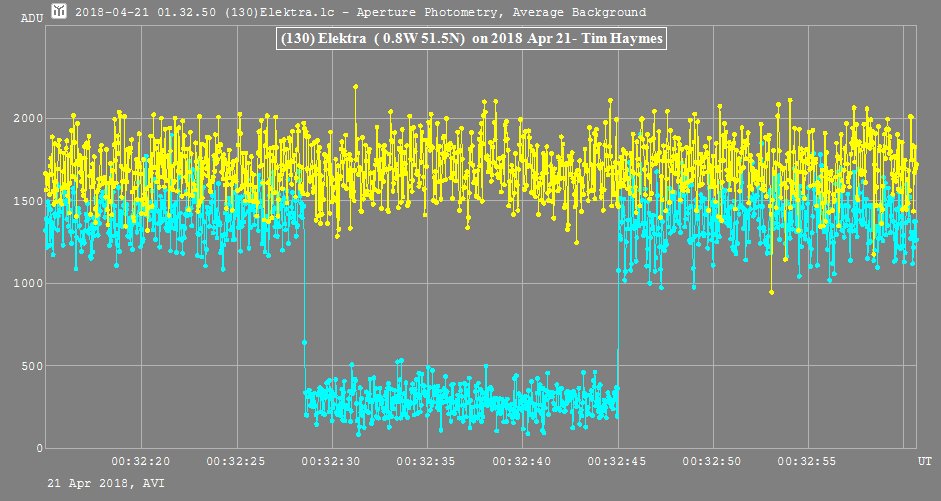
Task: Click the 00:32:30 time axis label
Action: coord(332,460)
